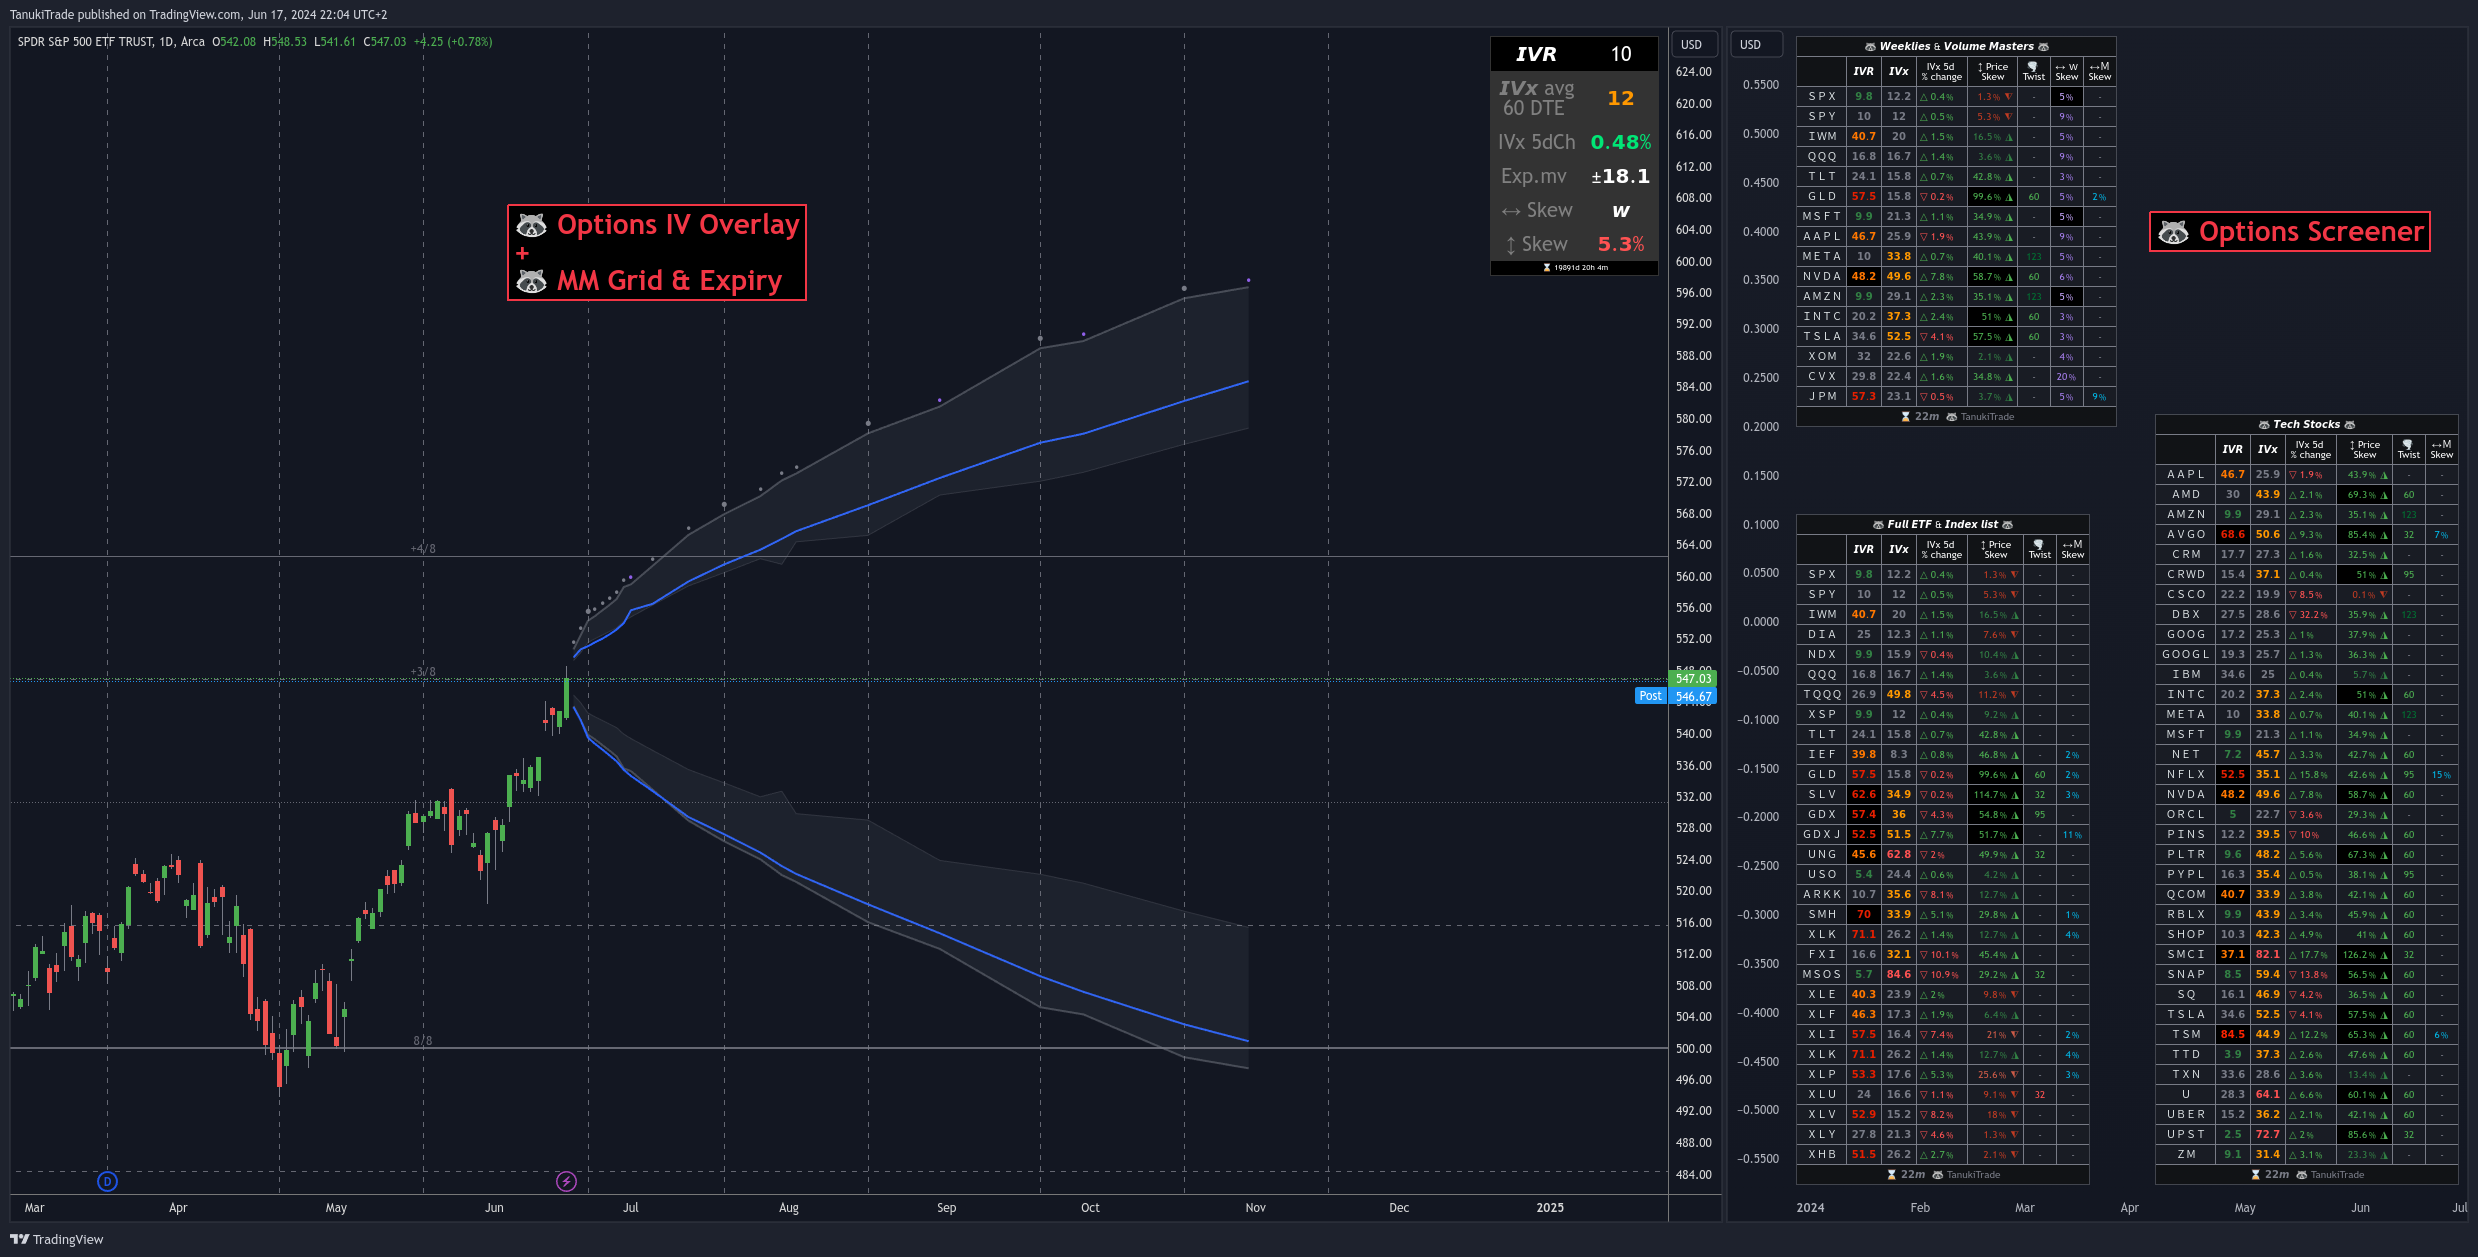Open the TradingView logo at bottom left
The height and width of the screenshot is (1257, 2478).
point(57,1239)
